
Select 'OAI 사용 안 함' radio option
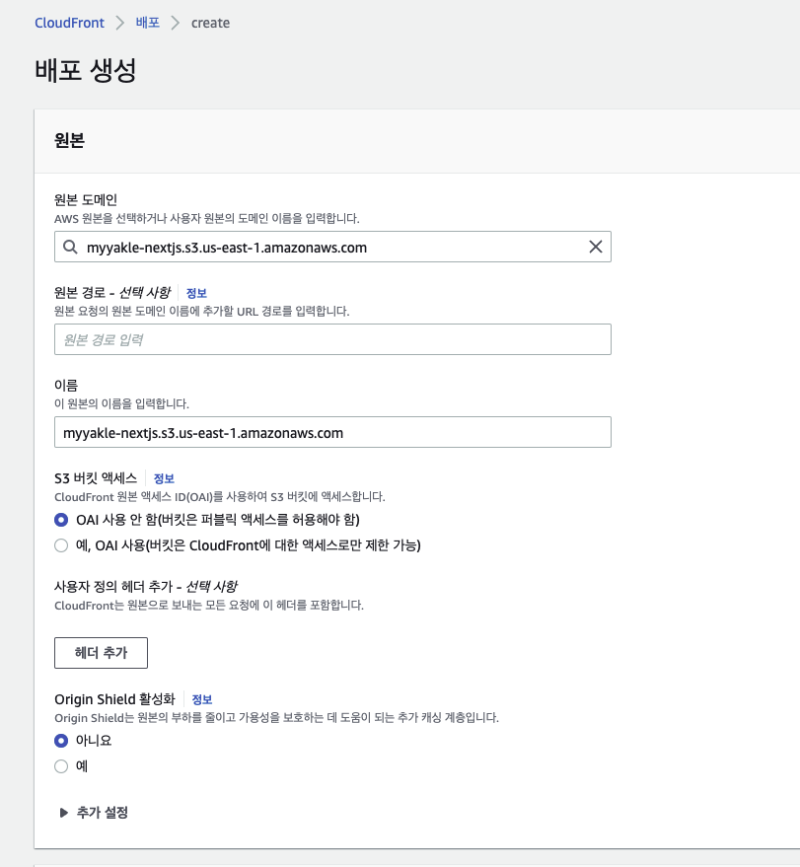pyautogui.click(x=61, y=520)
